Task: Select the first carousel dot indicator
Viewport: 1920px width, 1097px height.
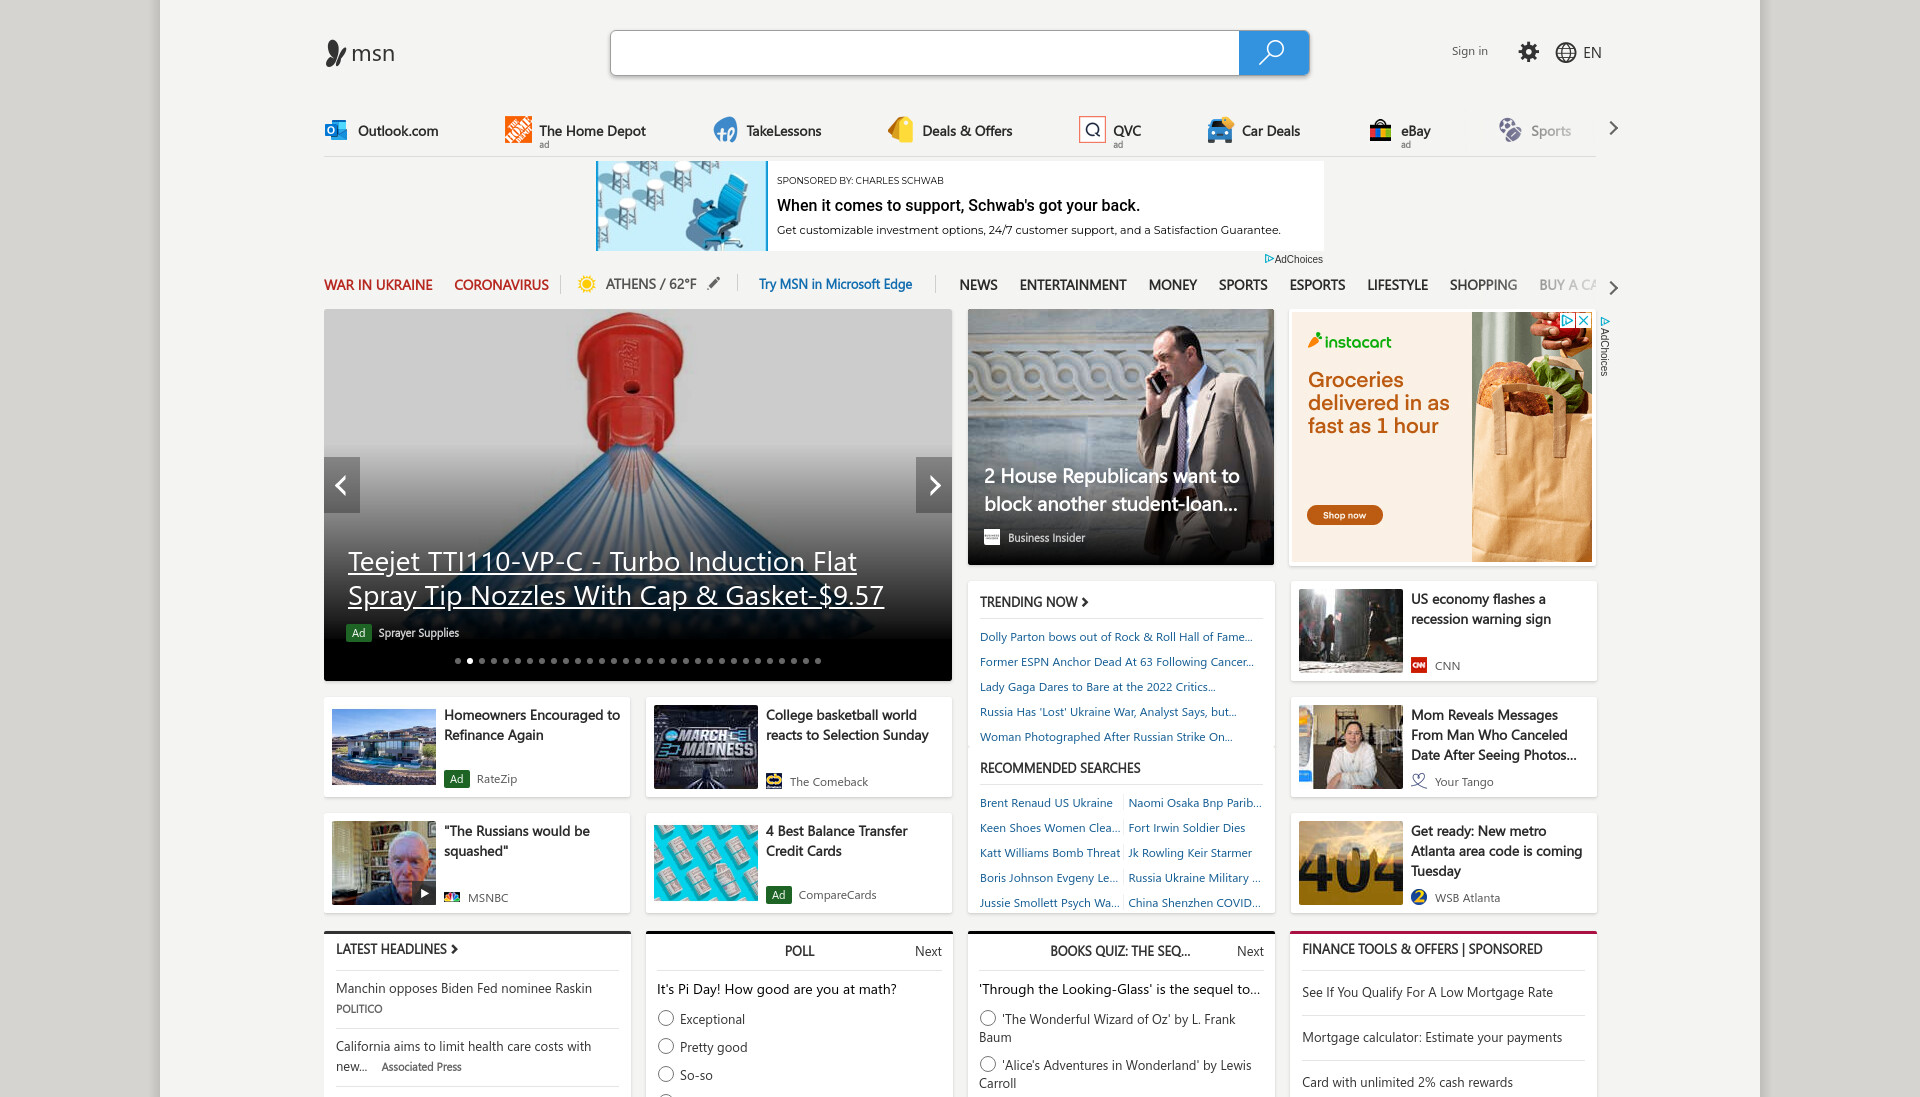Action: (x=458, y=661)
